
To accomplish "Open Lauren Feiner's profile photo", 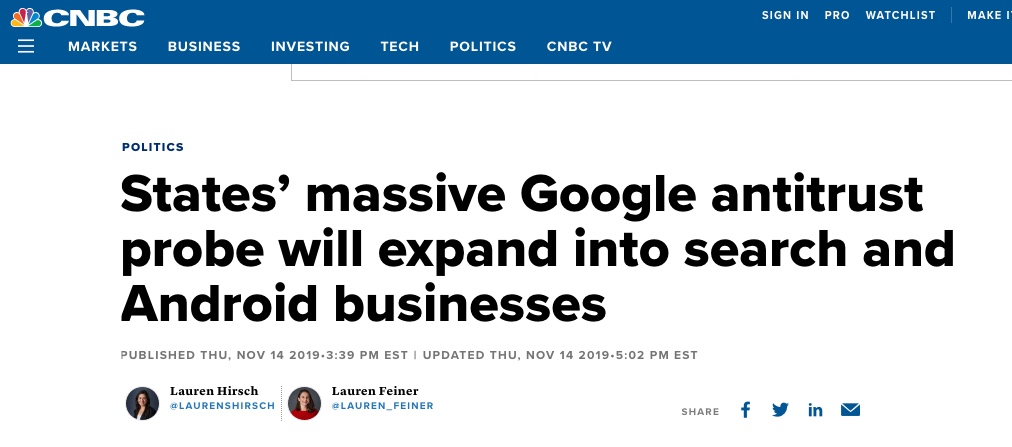I will [x=304, y=403].
